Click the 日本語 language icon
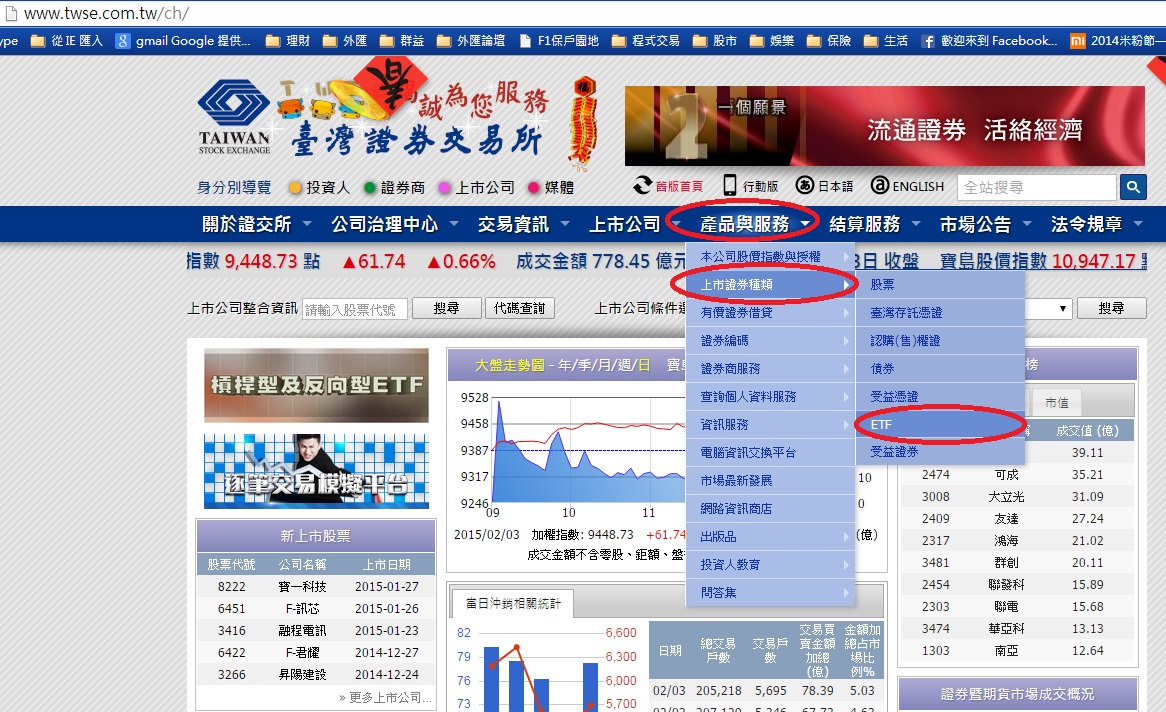 (805, 185)
